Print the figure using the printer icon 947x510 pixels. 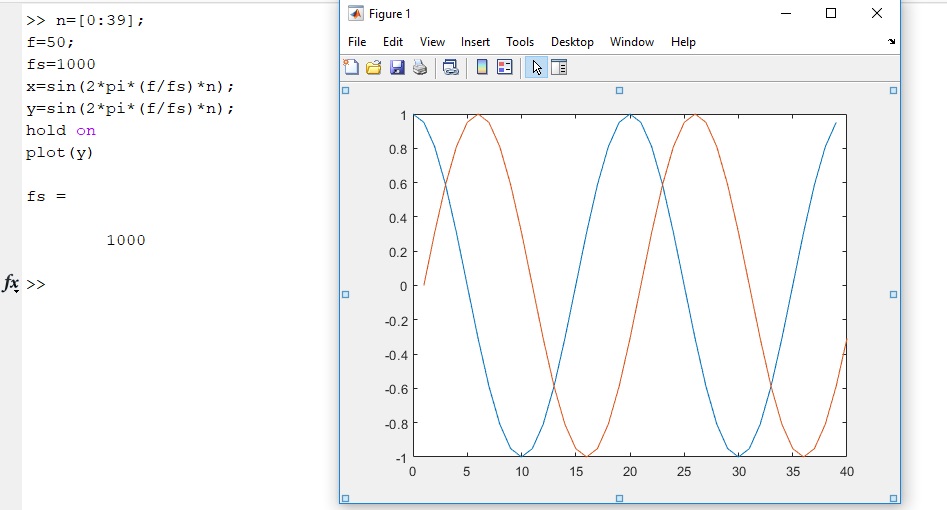point(420,67)
